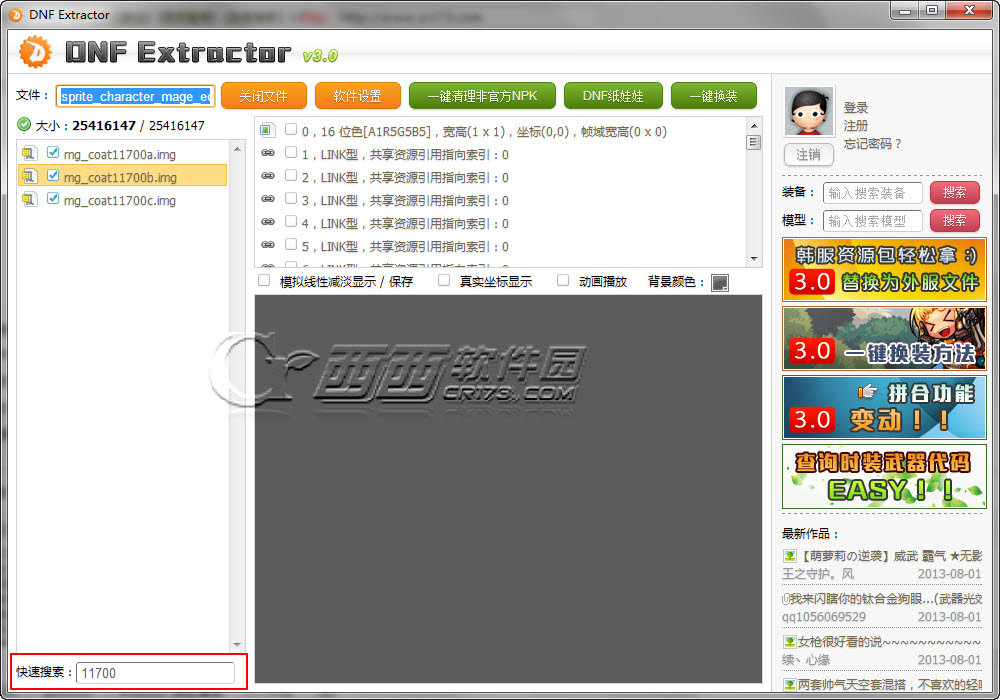Select row 5，LINK型 shared resource

405,246
